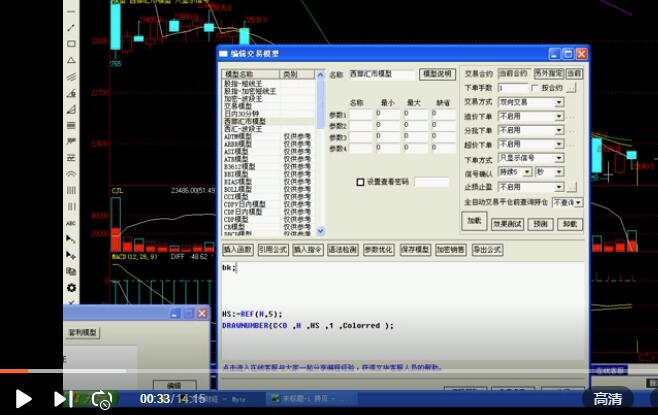This screenshot has height=415, width=658.
Task: Click the 插入函数 button
Action: (238, 249)
